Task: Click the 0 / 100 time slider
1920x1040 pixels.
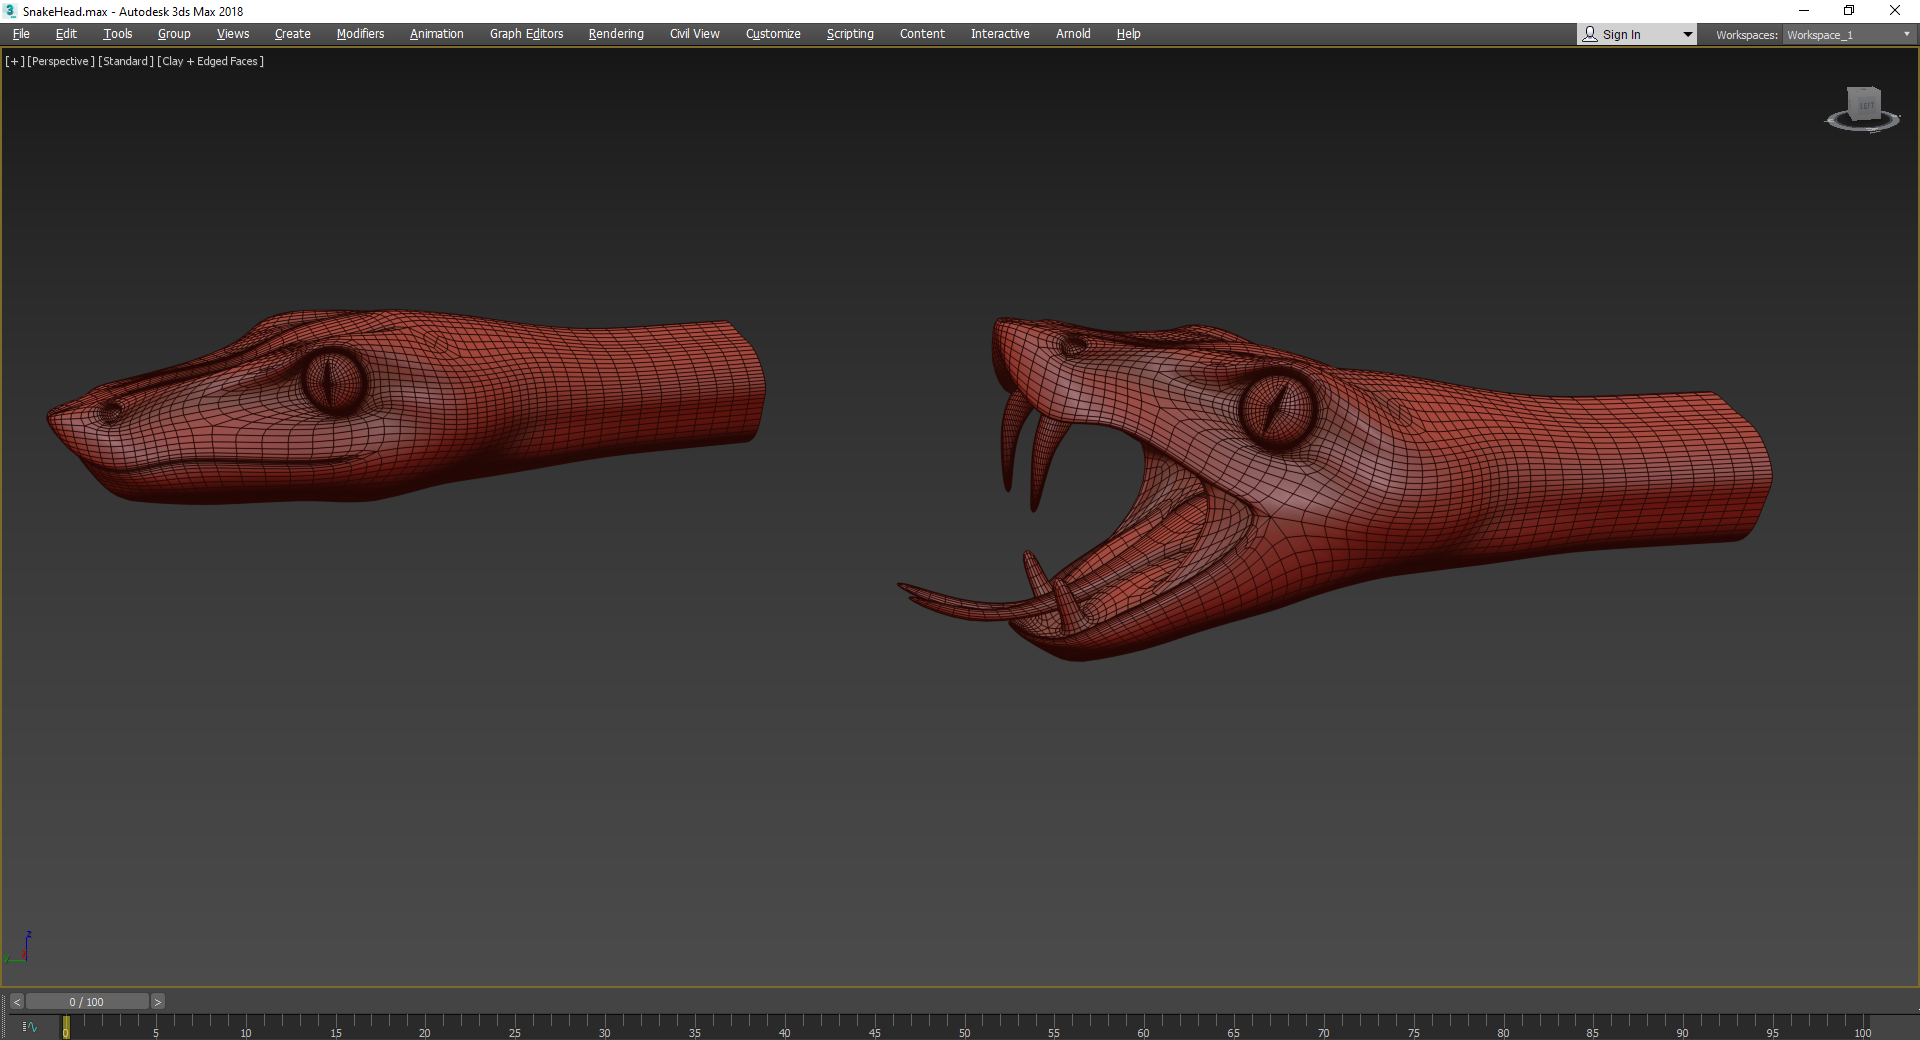Action: click(x=87, y=1001)
